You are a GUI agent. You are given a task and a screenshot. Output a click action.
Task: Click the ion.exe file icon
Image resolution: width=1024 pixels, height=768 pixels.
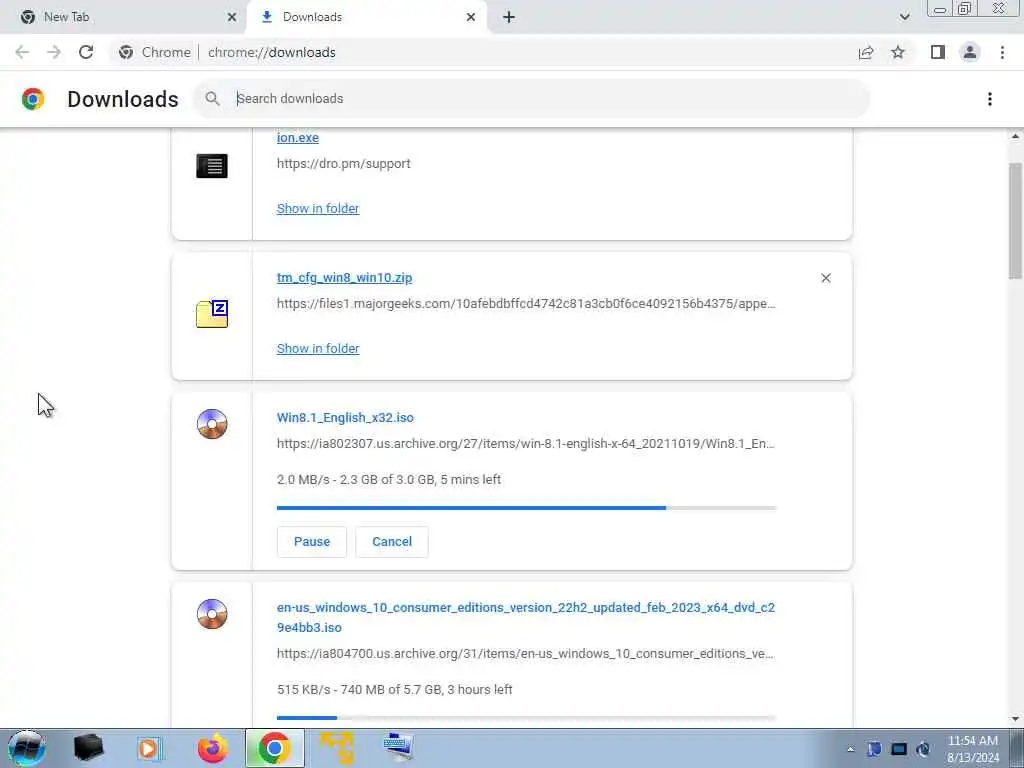click(212, 166)
